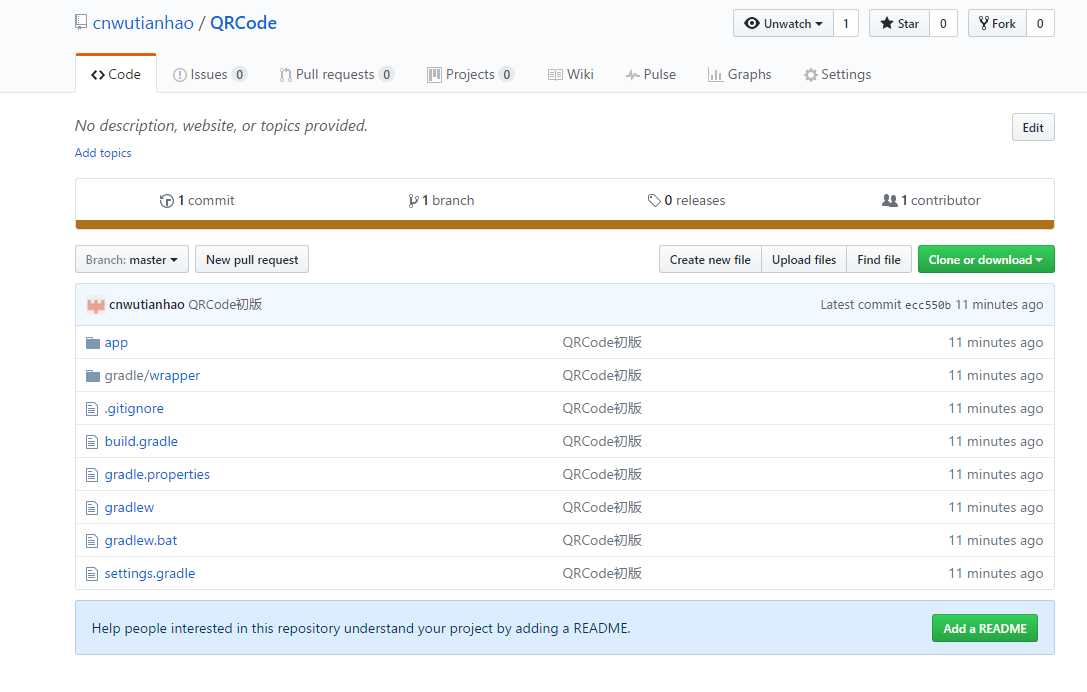The height and width of the screenshot is (692, 1087).
Task: Open the cnwutianhao owner link in header
Action: (x=143, y=23)
